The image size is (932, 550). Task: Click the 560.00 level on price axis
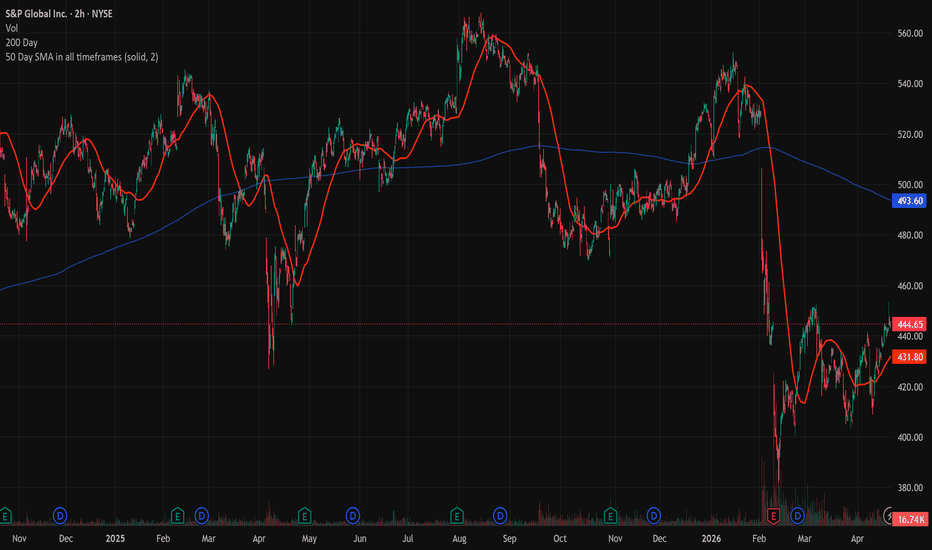point(910,33)
